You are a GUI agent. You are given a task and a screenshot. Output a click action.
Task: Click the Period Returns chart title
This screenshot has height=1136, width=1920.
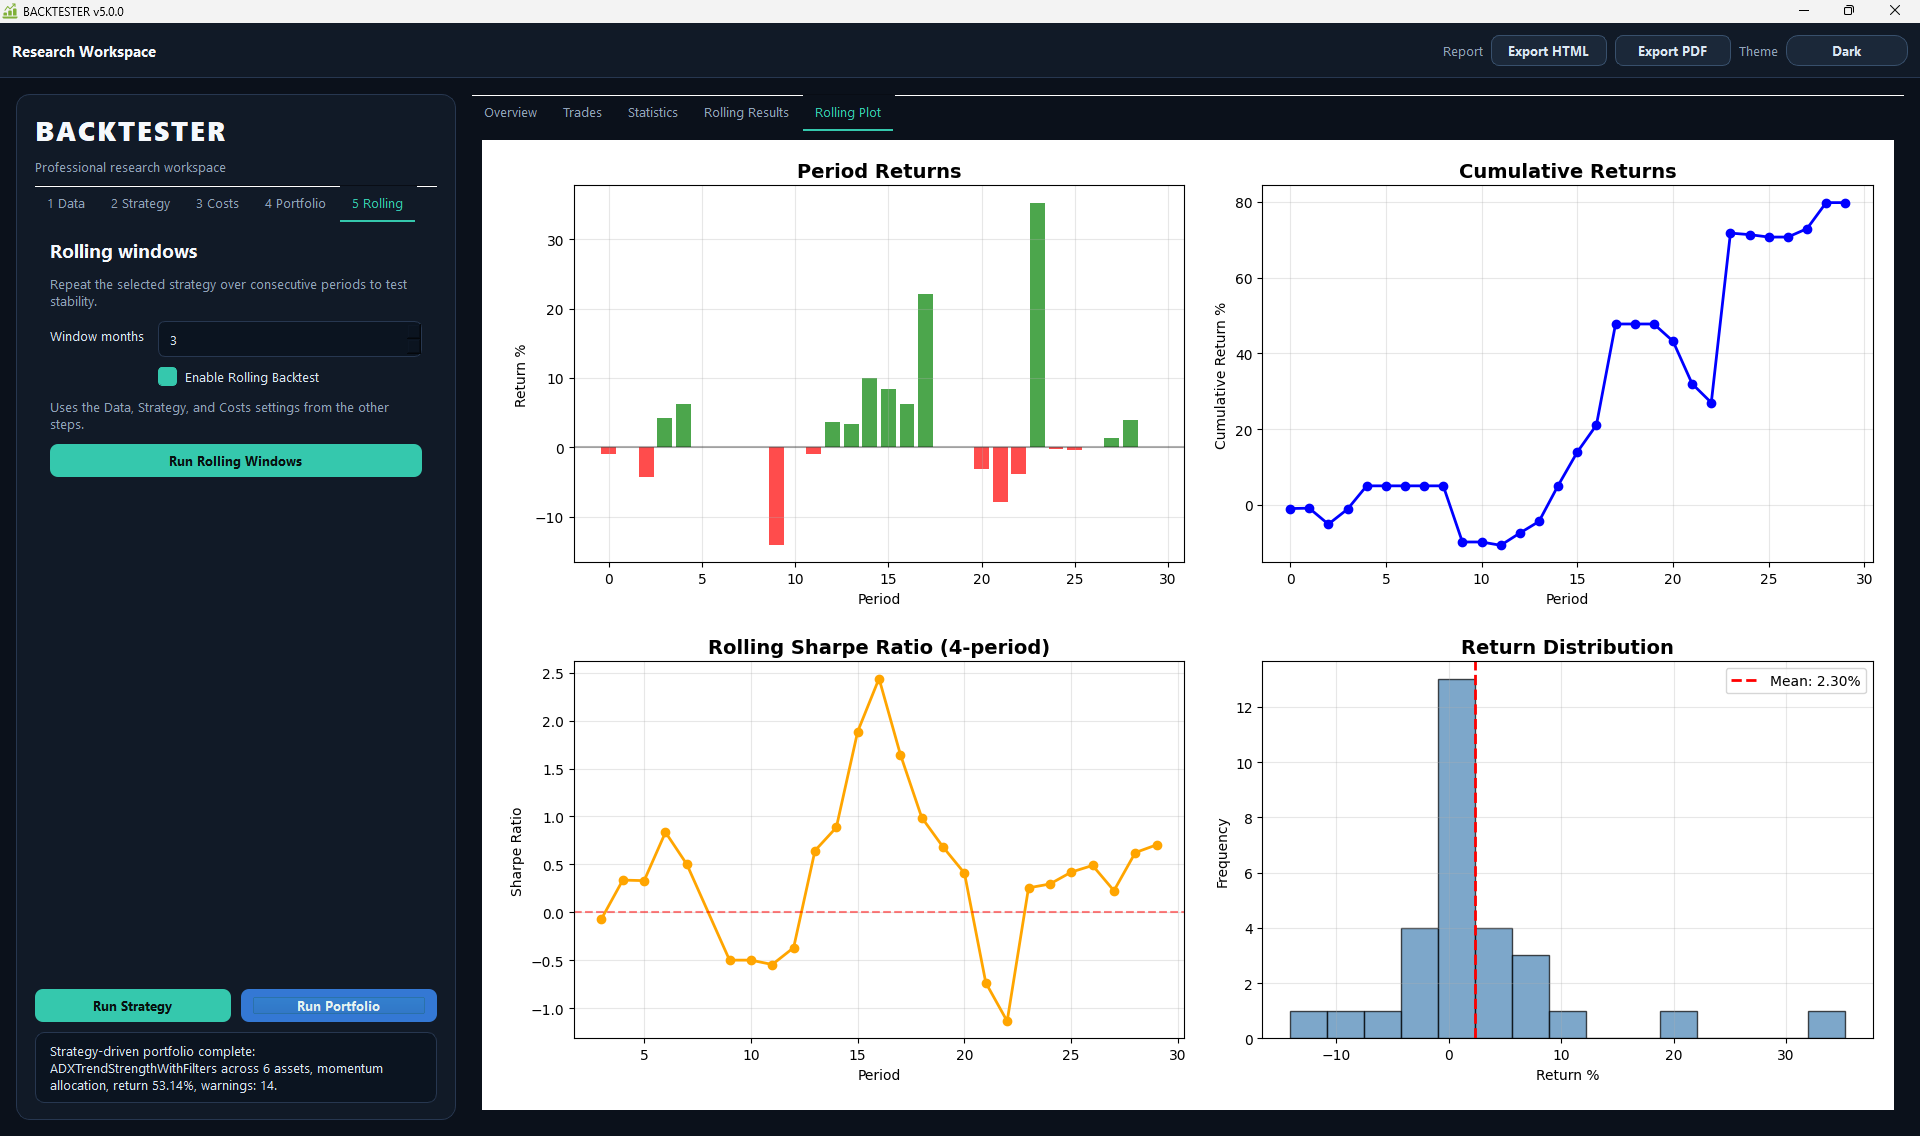(x=879, y=171)
